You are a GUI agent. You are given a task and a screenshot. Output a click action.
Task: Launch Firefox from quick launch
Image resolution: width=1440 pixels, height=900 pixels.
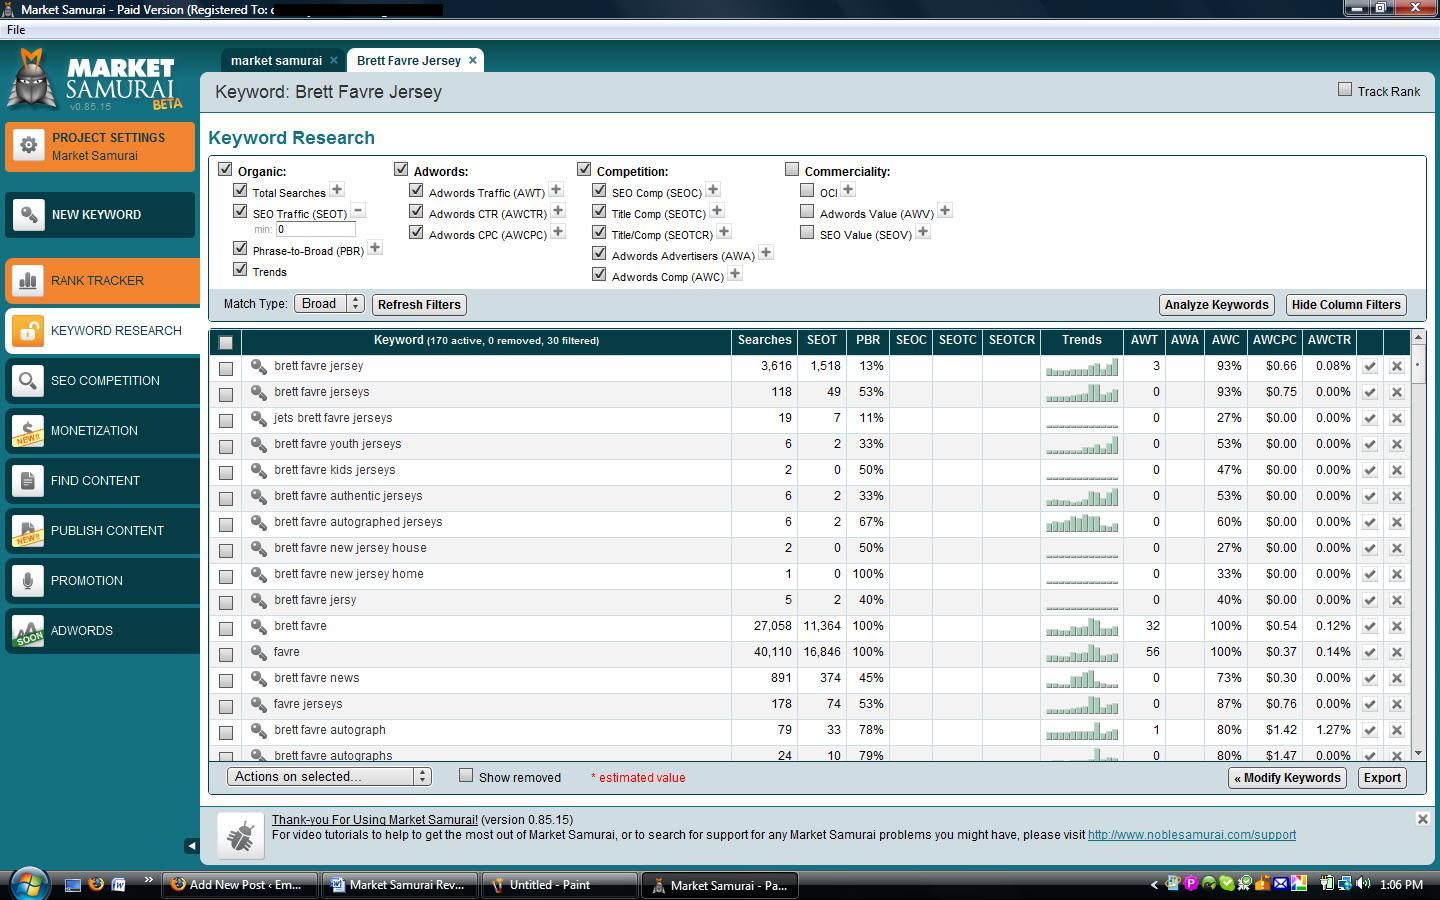96,884
